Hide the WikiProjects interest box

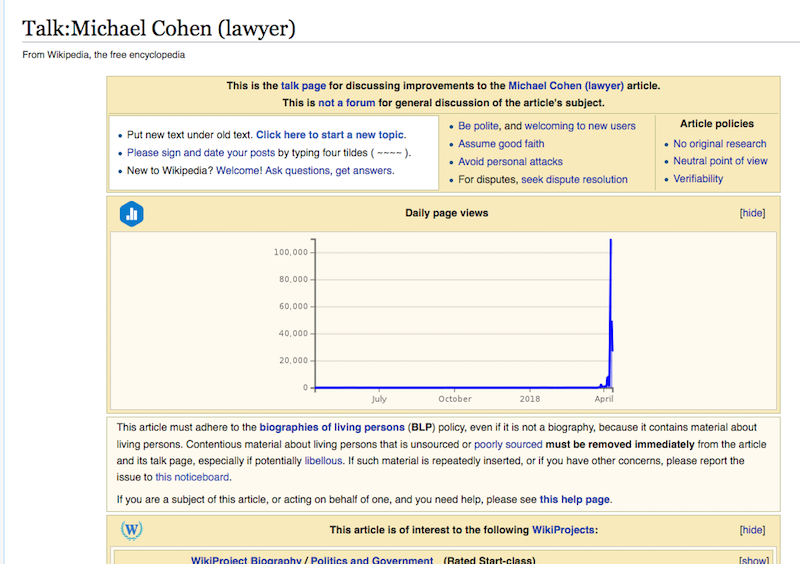(x=753, y=530)
